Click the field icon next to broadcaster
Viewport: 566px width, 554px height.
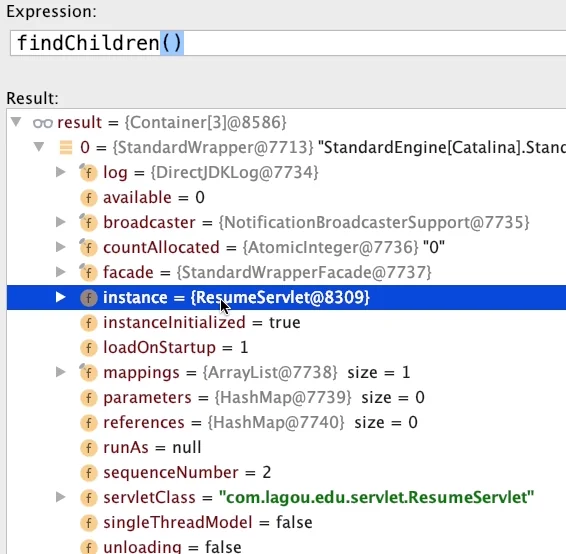pyautogui.click(x=88, y=222)
